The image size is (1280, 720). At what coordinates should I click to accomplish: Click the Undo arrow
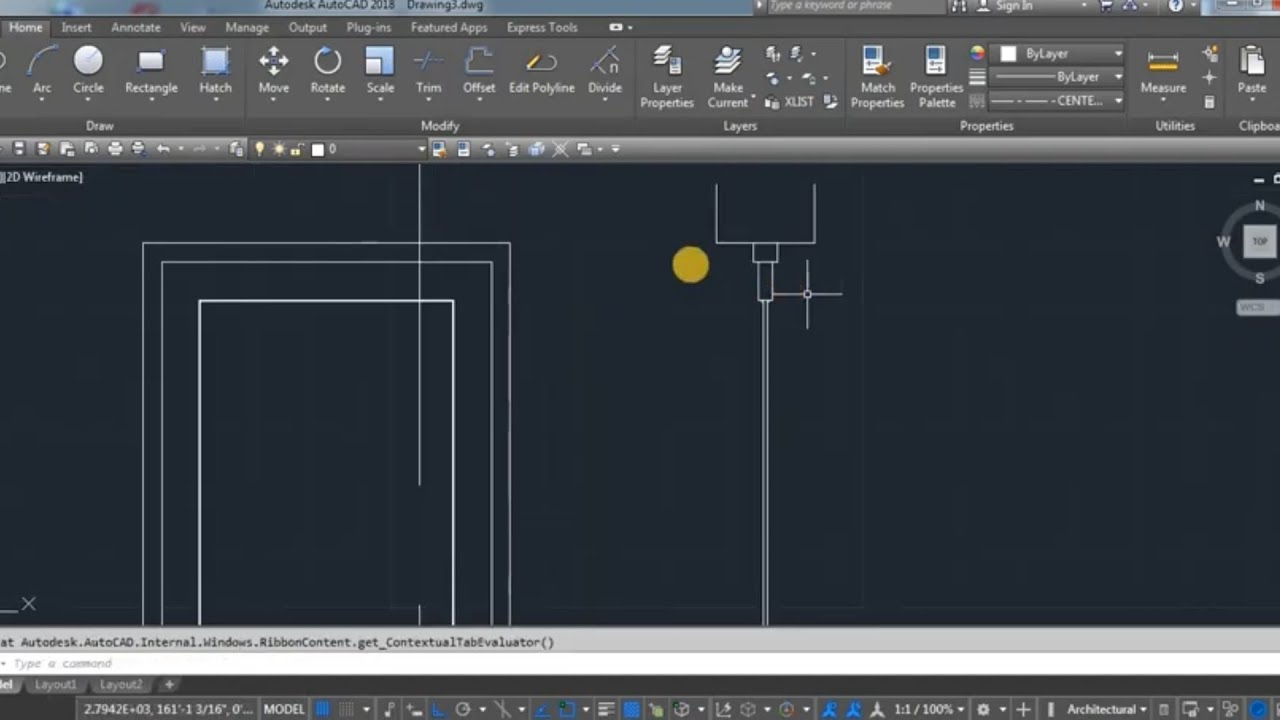tap(163, 149)
